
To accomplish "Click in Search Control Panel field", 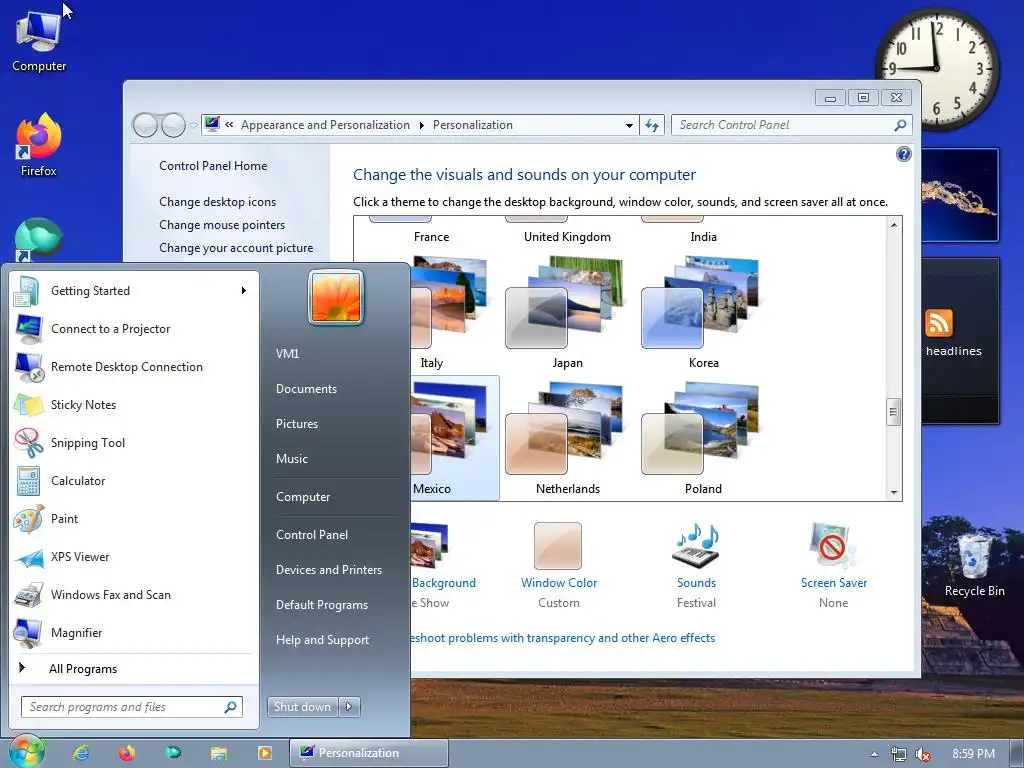I will tap(782, 125).
